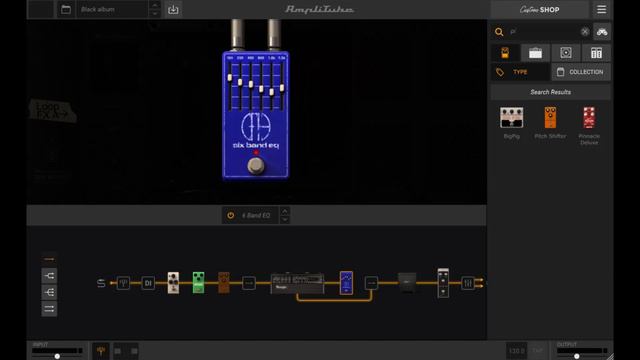This screenshot has height=360, width=640.
Task: Select the green pedal in signal chain
Action: (198, 282)
